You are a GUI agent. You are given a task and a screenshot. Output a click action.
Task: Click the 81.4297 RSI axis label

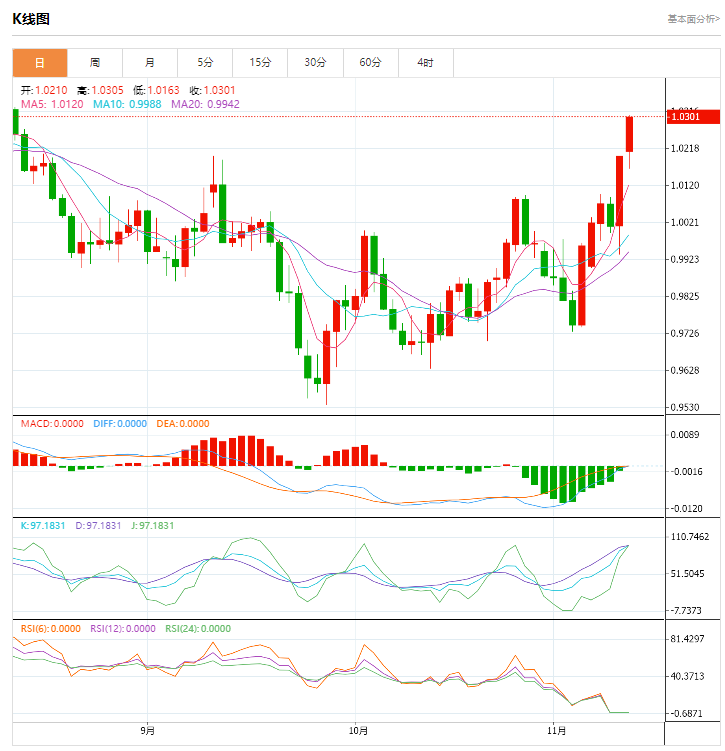click(687, 638)
